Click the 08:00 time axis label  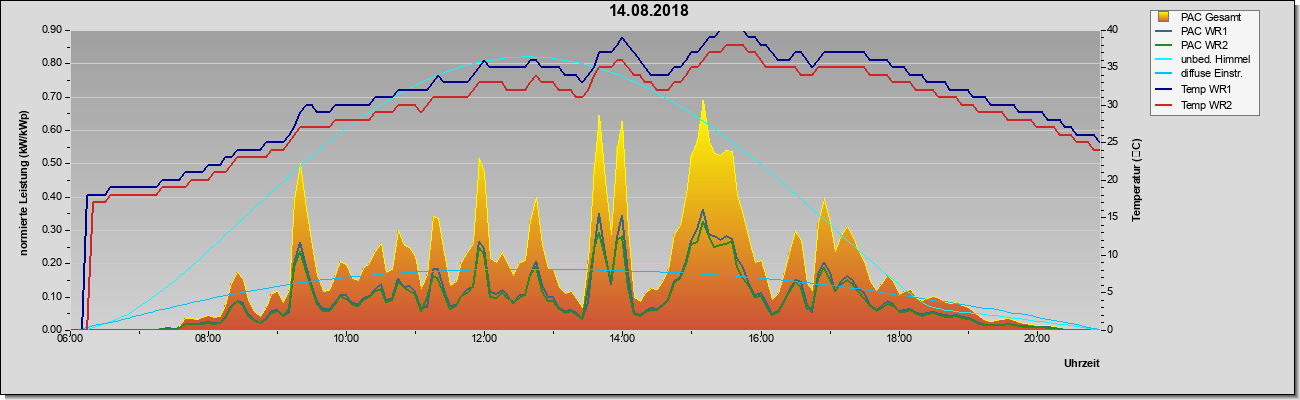(208, 338)
